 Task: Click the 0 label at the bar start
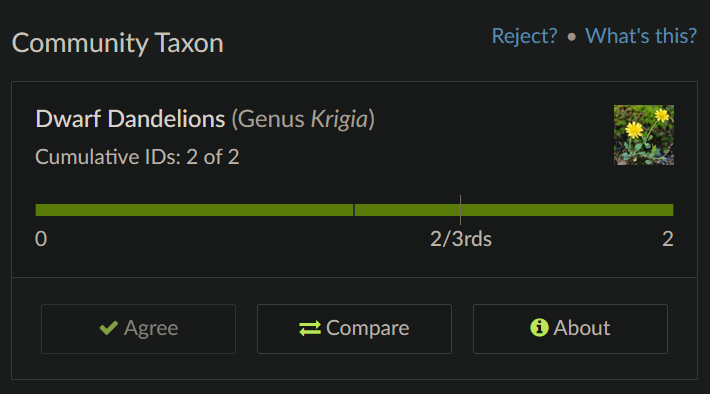pos(41,239)
